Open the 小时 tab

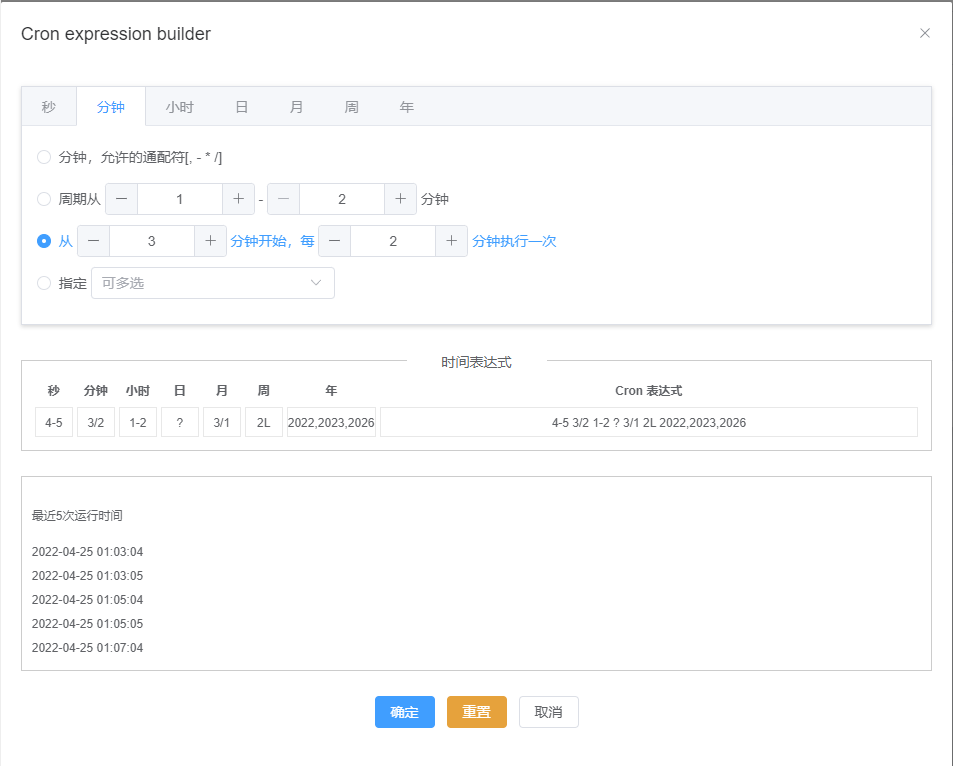[179, 107]
